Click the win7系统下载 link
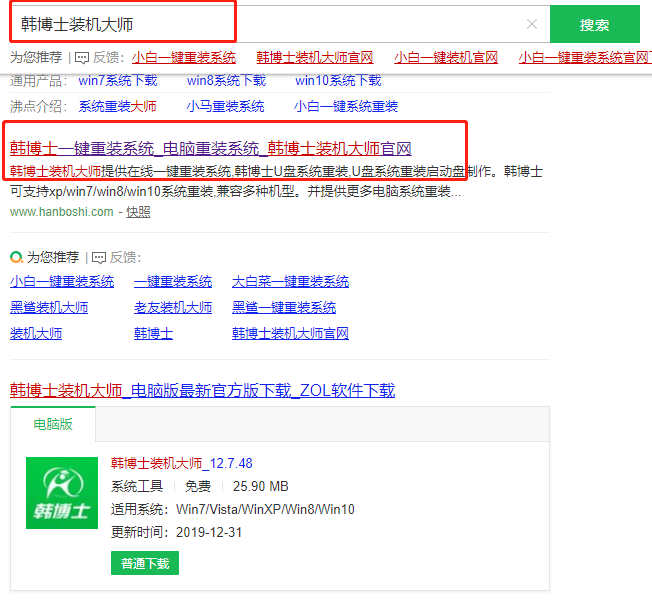Viewport: 652px width, 600px height. [117, 81]
